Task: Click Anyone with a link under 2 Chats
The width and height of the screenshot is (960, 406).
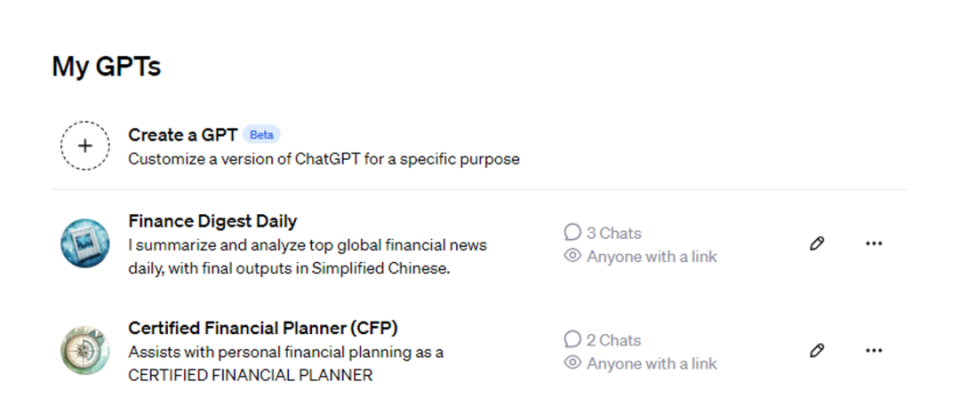Action: coord(651,363)
